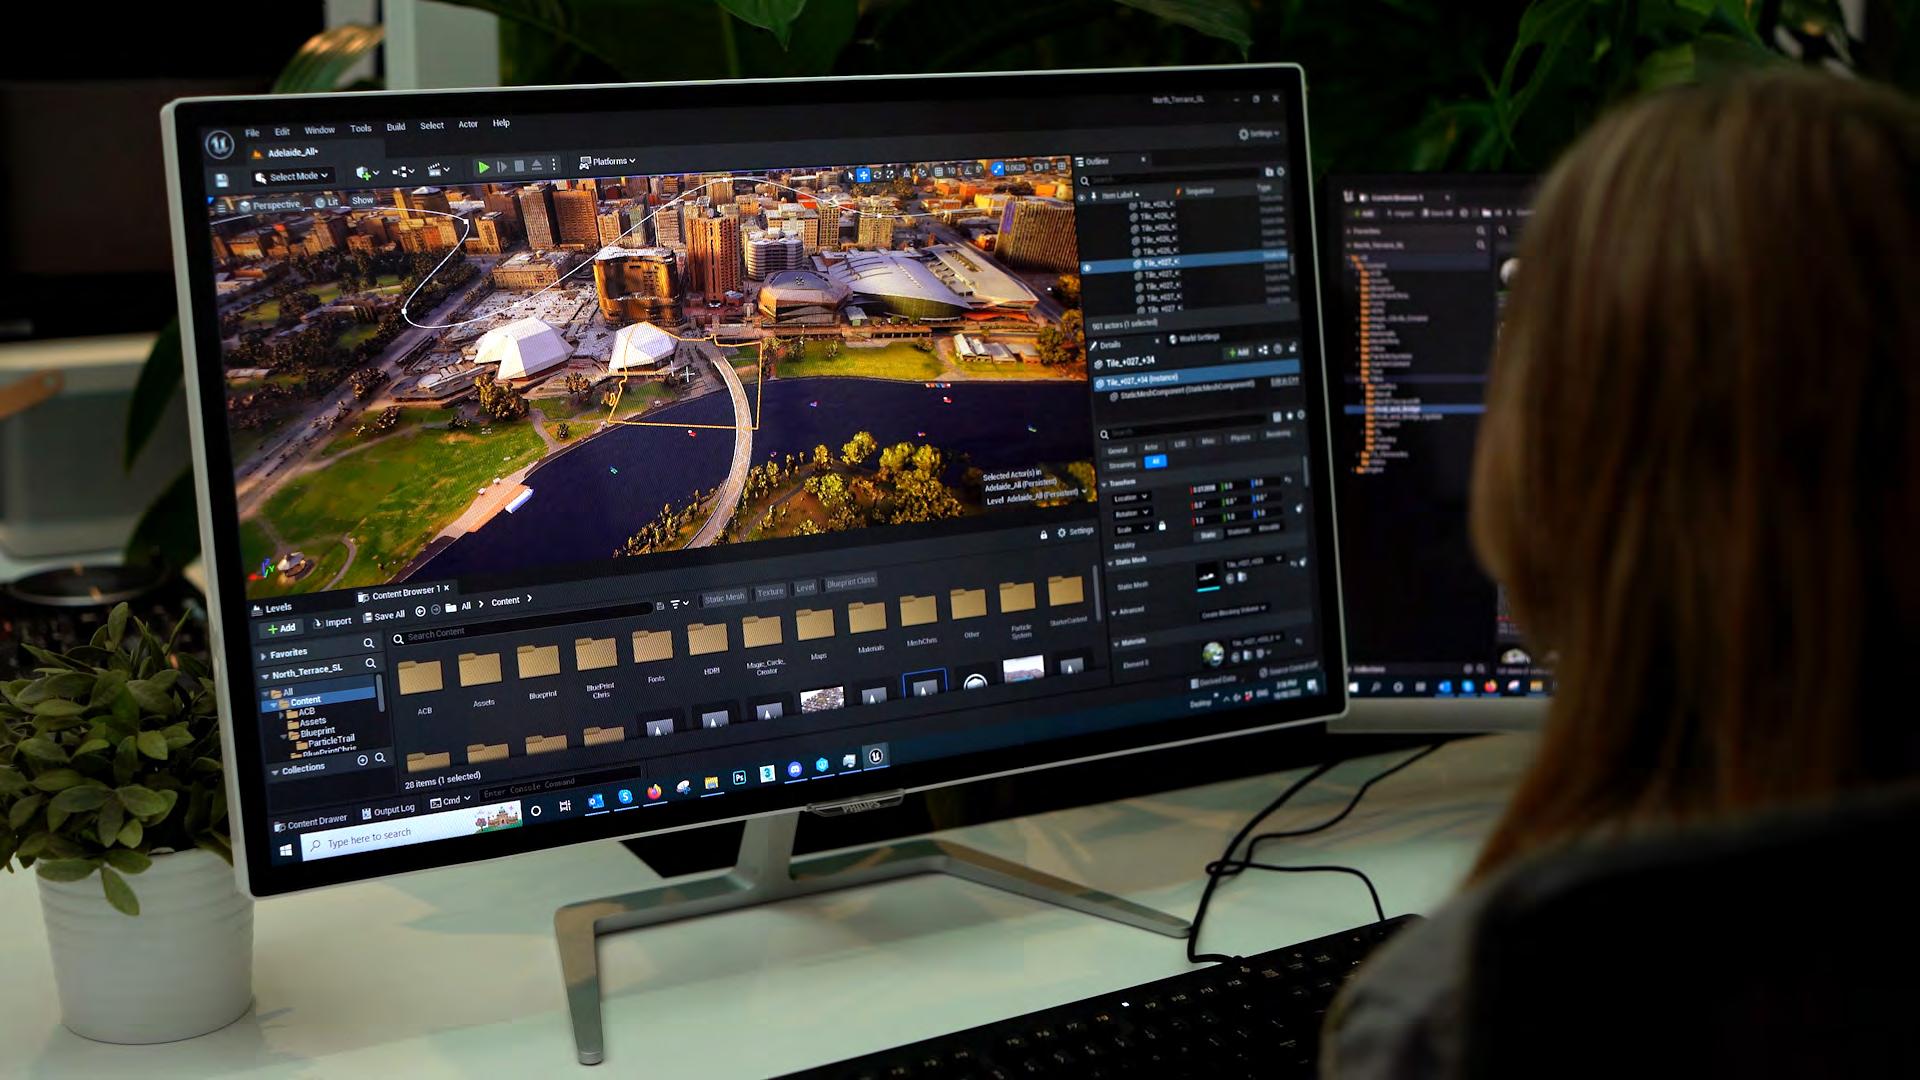Click the Firefox taskbar icon
Screen dimensions: 1920x1080
pos(654,792)
